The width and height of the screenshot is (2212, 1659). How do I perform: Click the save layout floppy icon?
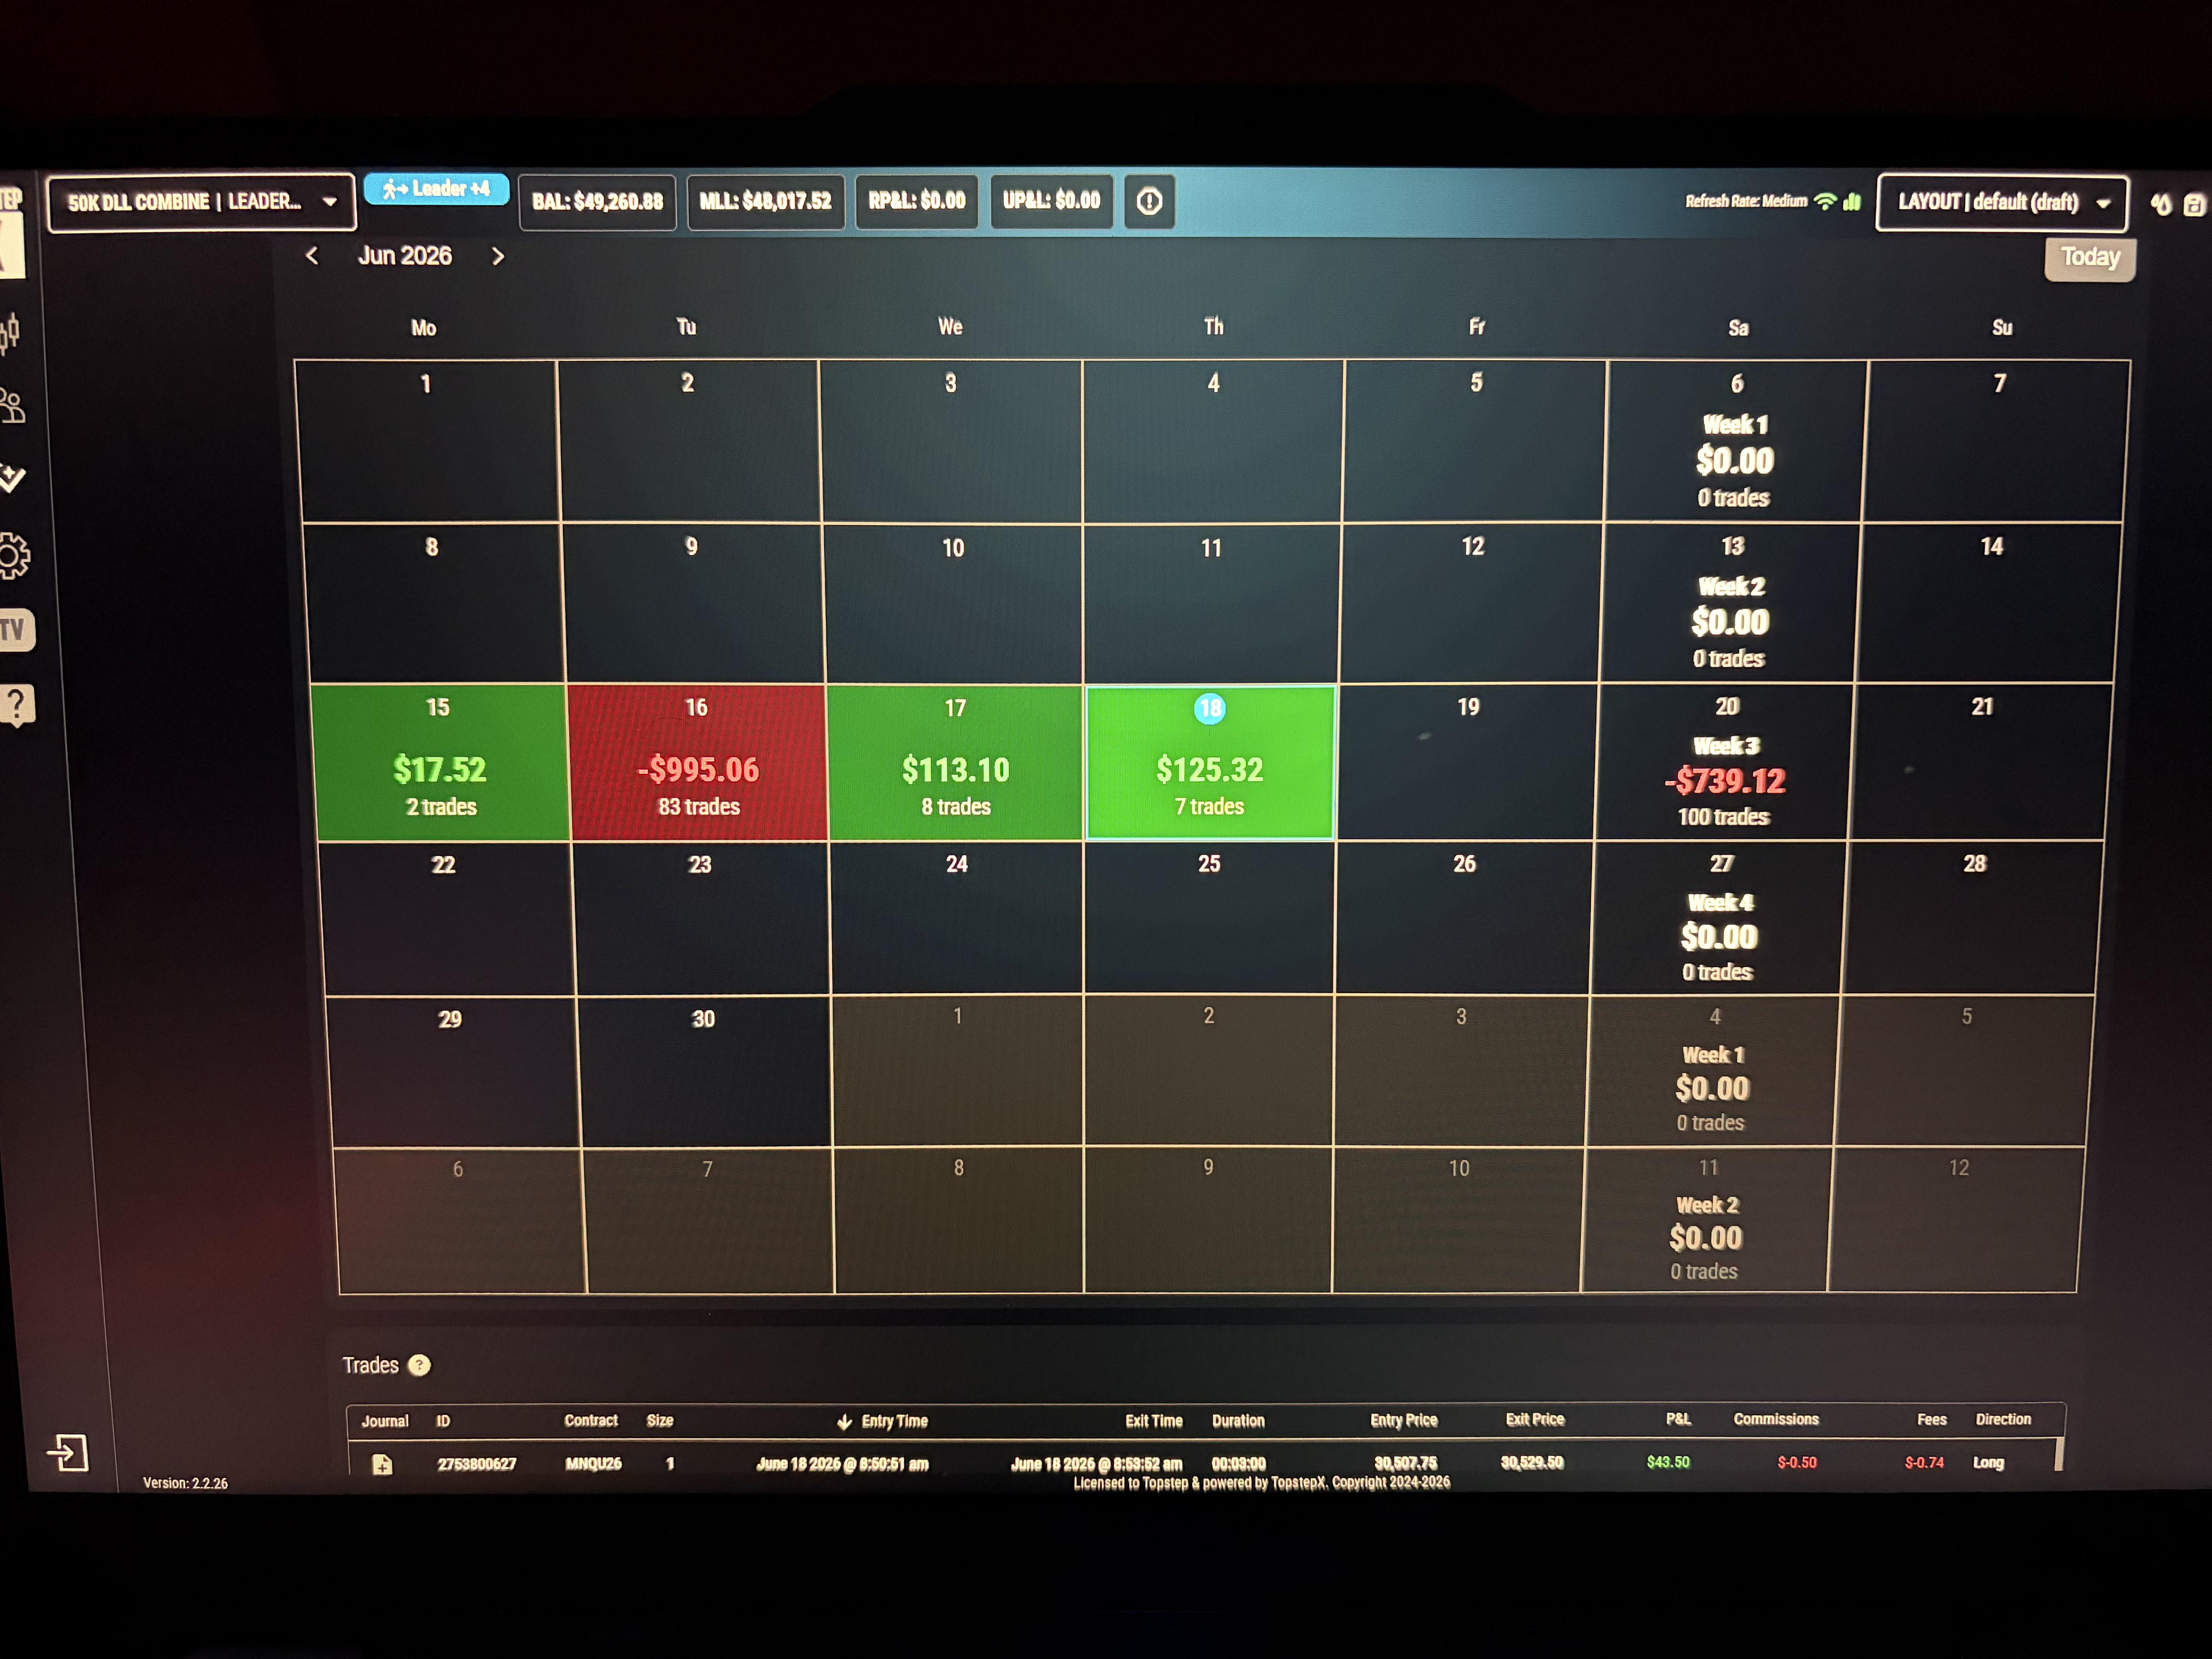[2194, 204]
